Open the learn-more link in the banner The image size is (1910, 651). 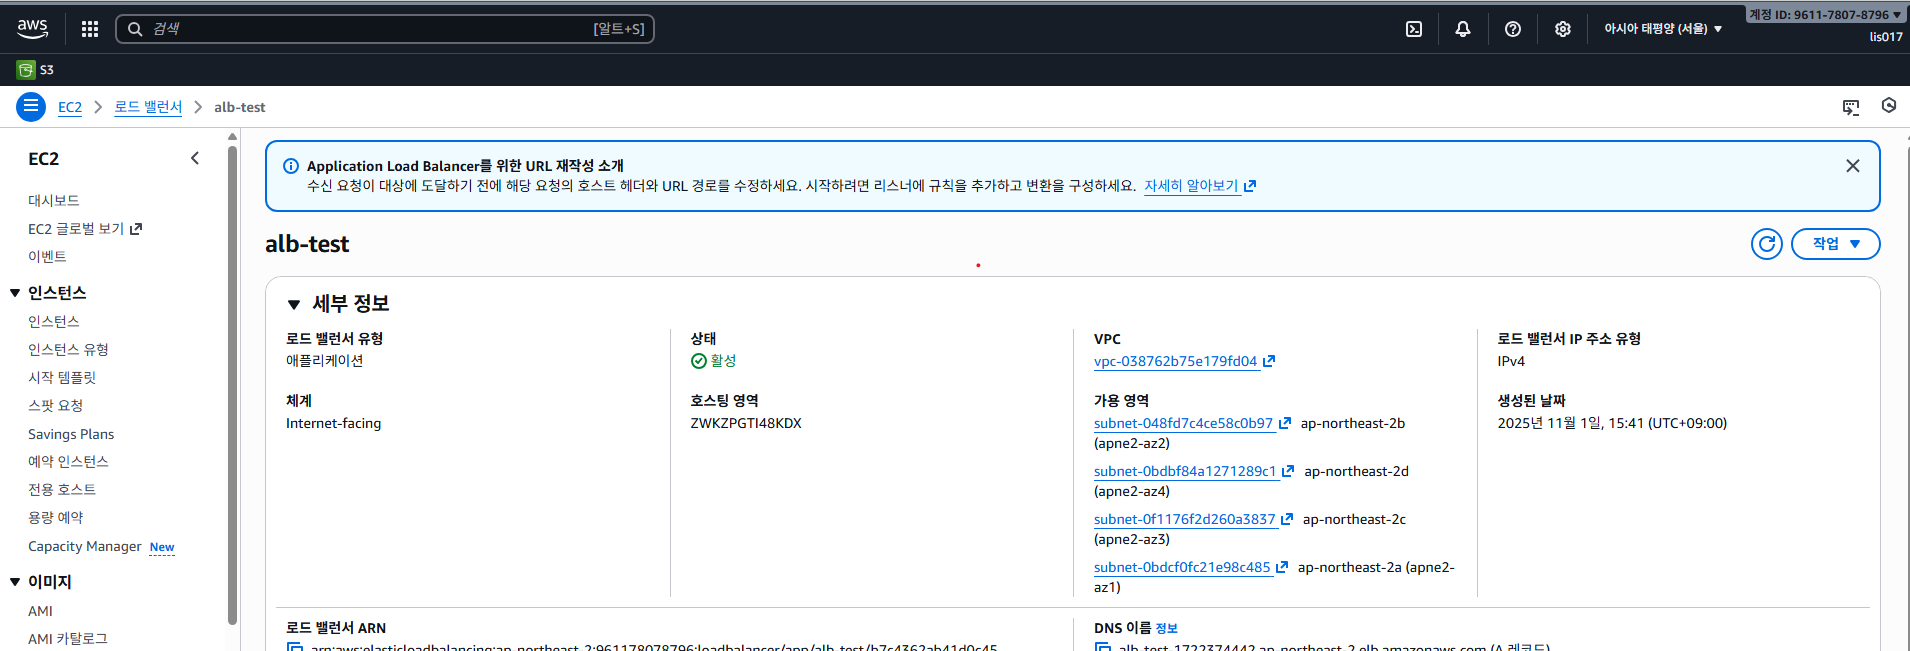pyautogui.click(x=1191, y=186)
